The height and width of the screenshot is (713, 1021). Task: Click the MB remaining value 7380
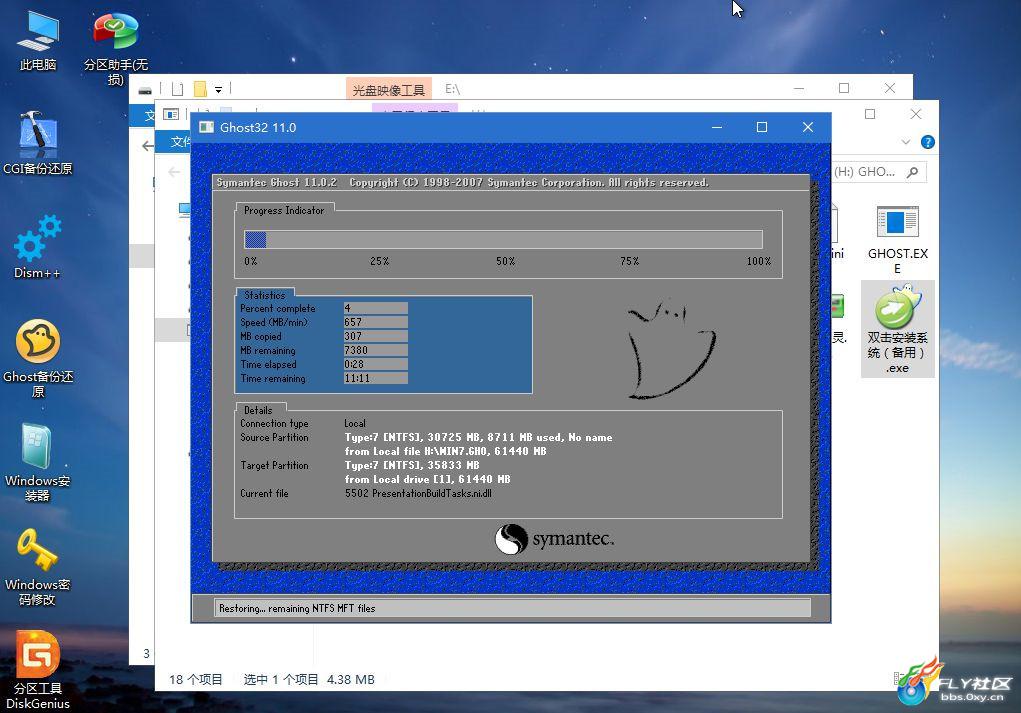(x=376, y=350)
